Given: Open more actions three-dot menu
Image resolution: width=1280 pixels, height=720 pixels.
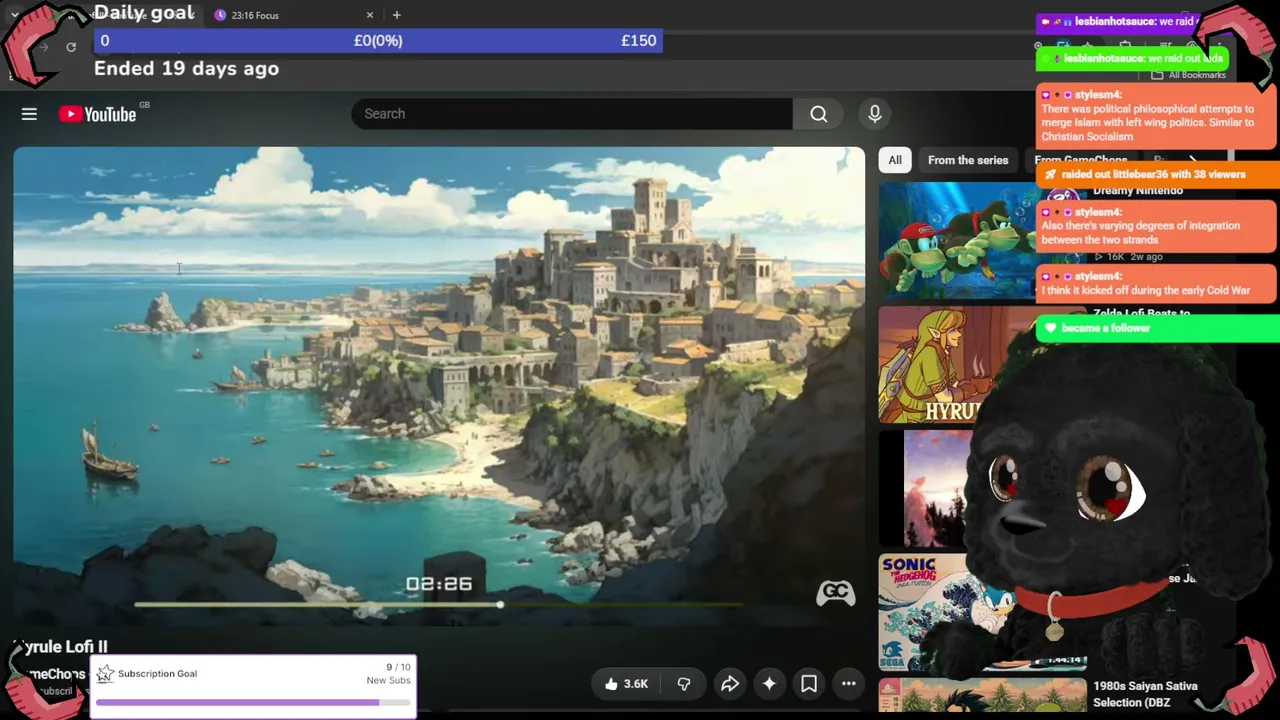Looking at the screenshot, I should 848,684.
